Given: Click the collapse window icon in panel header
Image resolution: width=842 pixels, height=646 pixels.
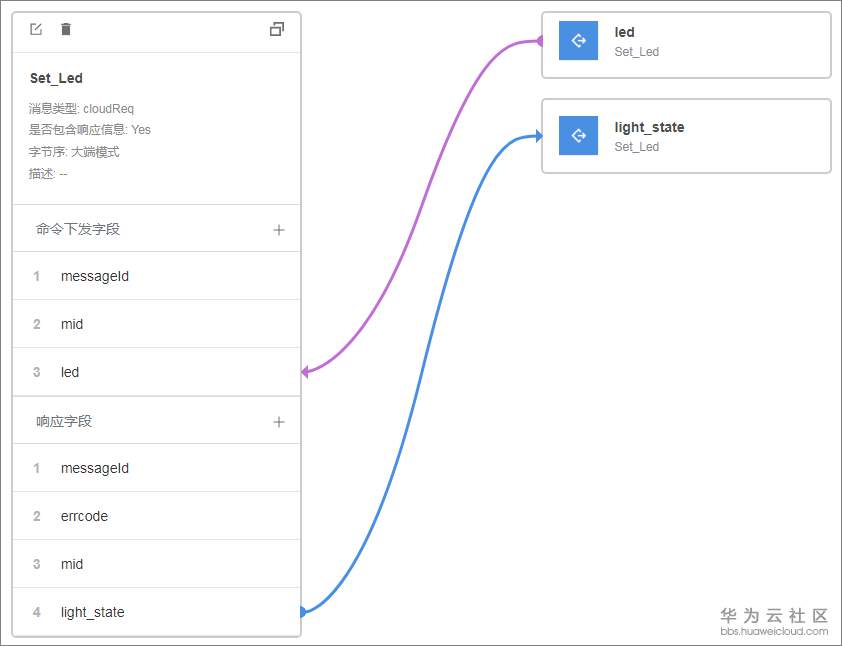Looking at the screenshot, I should [x=277, y=29].
